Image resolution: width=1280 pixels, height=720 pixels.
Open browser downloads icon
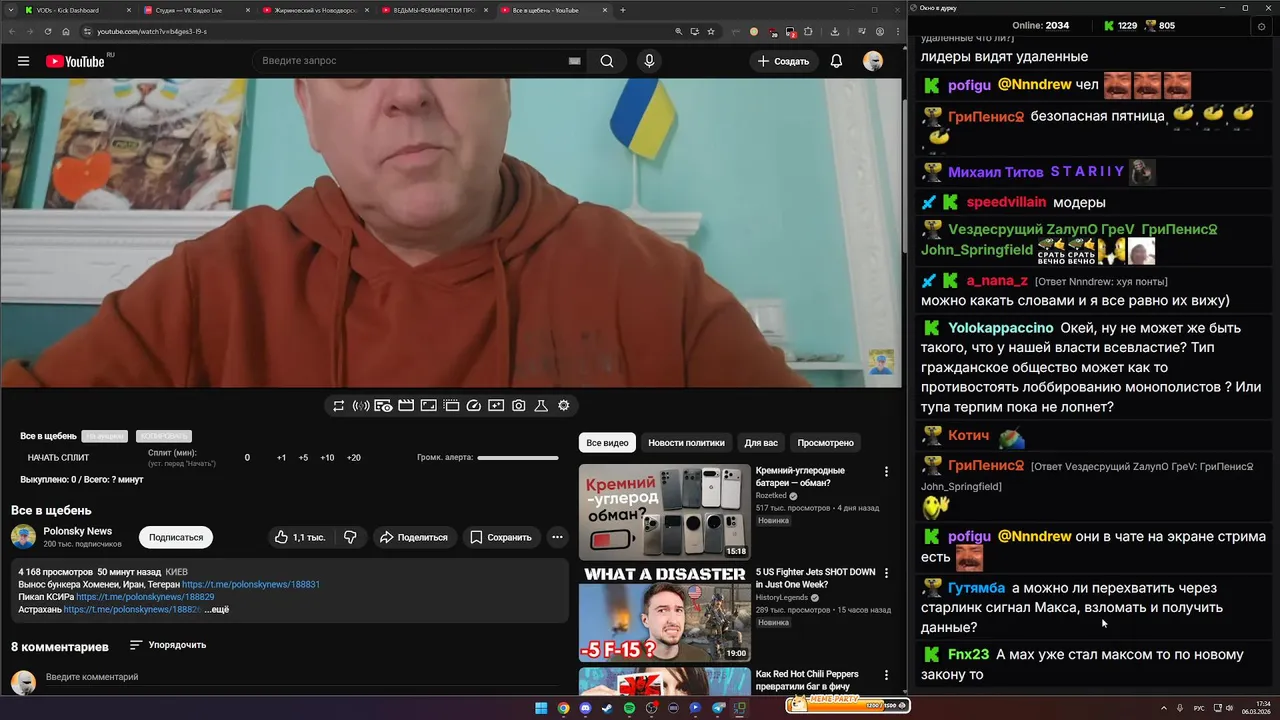coord(835,31)
